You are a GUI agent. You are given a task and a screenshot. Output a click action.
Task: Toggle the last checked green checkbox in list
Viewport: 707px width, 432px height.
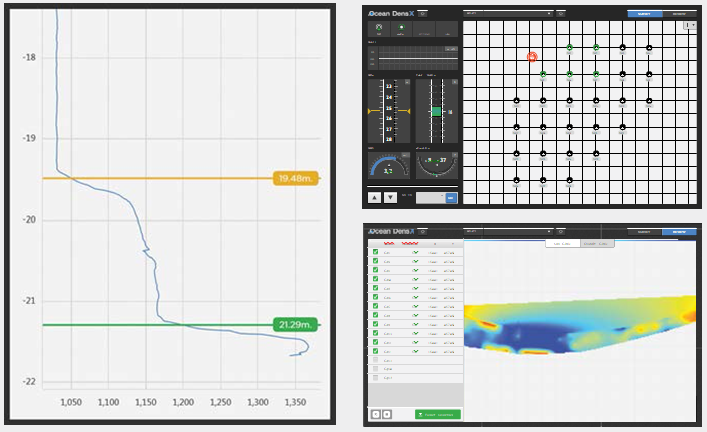point(376,351)
